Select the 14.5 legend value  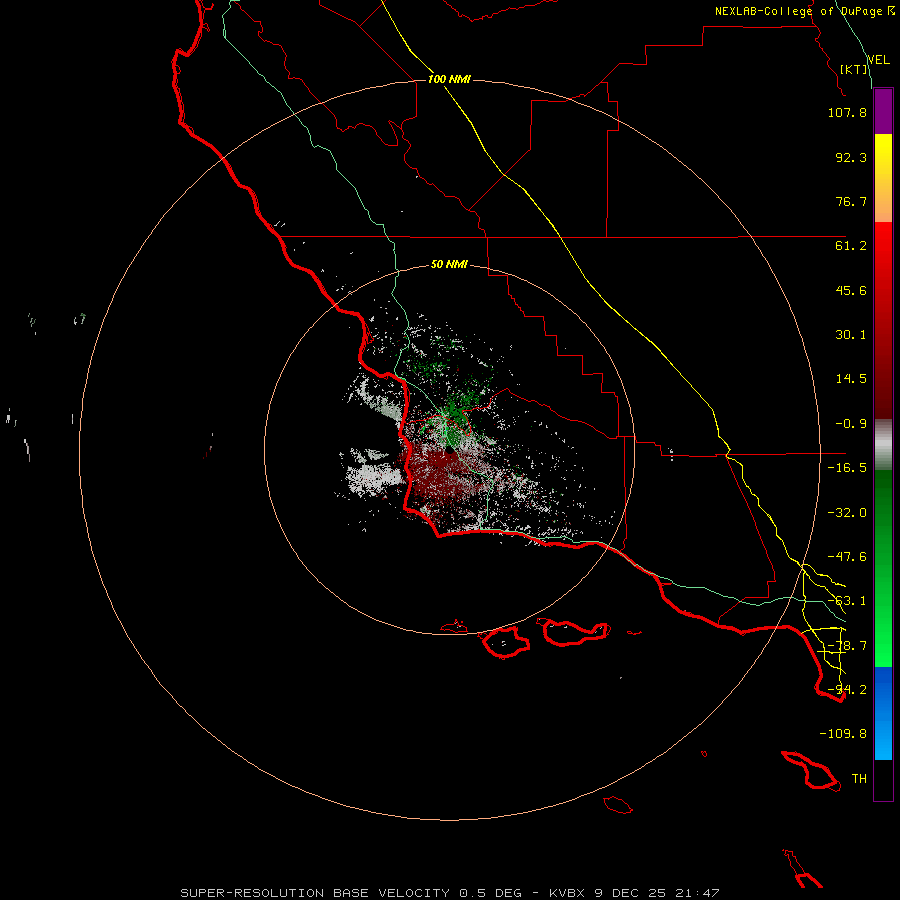[851, 379]
